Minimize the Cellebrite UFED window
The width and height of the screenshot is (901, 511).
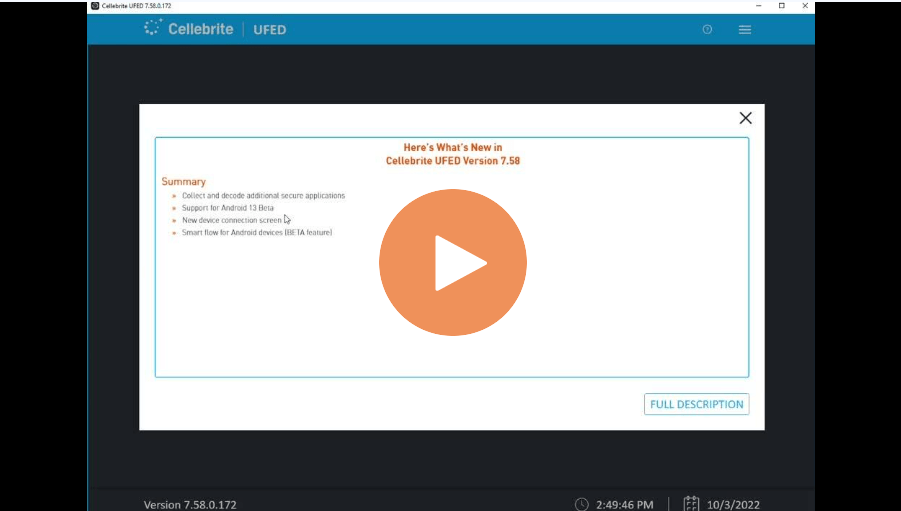pos(758,6)
